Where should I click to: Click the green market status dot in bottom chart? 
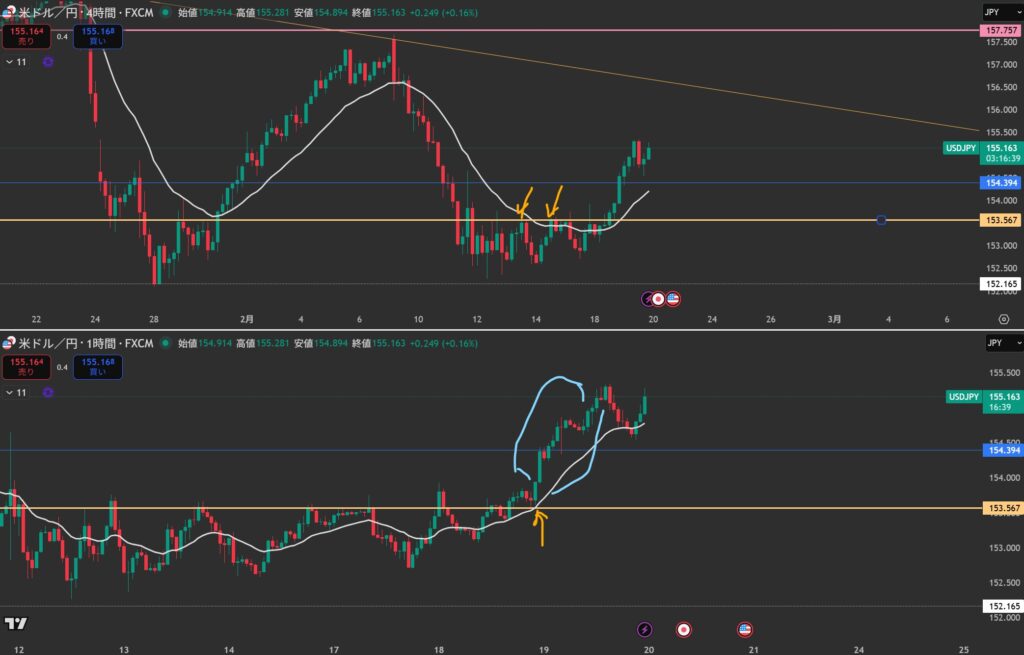click(165, 343)
